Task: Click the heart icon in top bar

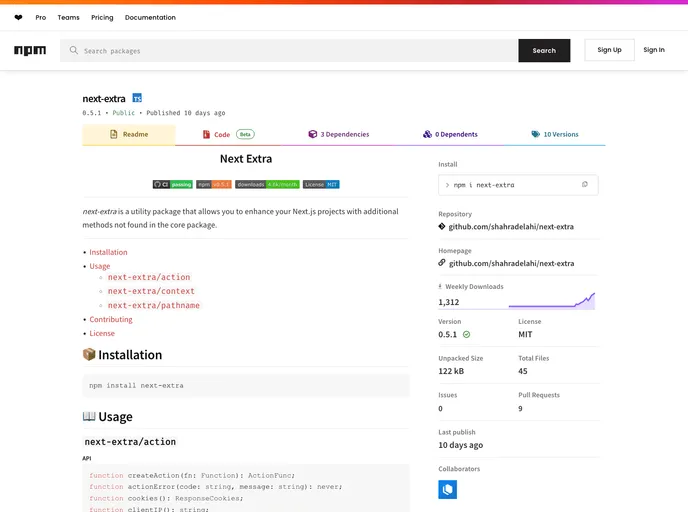Action: 18,17
